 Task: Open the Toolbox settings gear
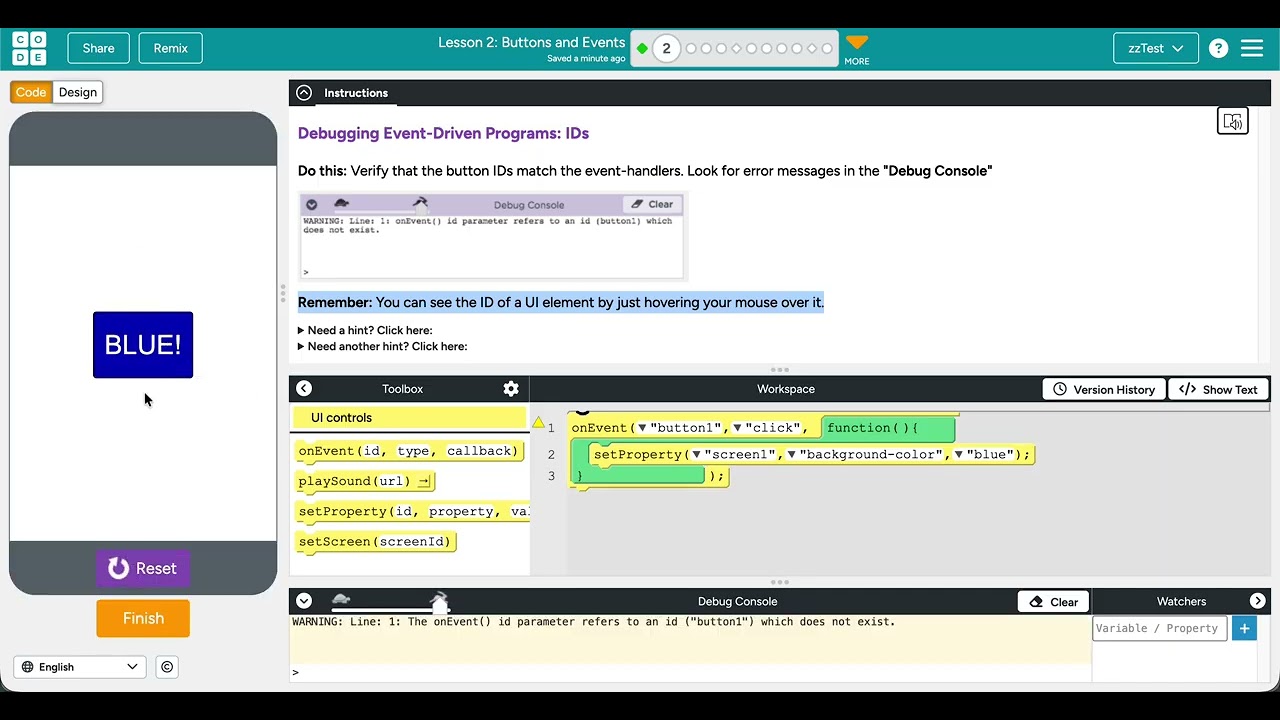point(511,389)
